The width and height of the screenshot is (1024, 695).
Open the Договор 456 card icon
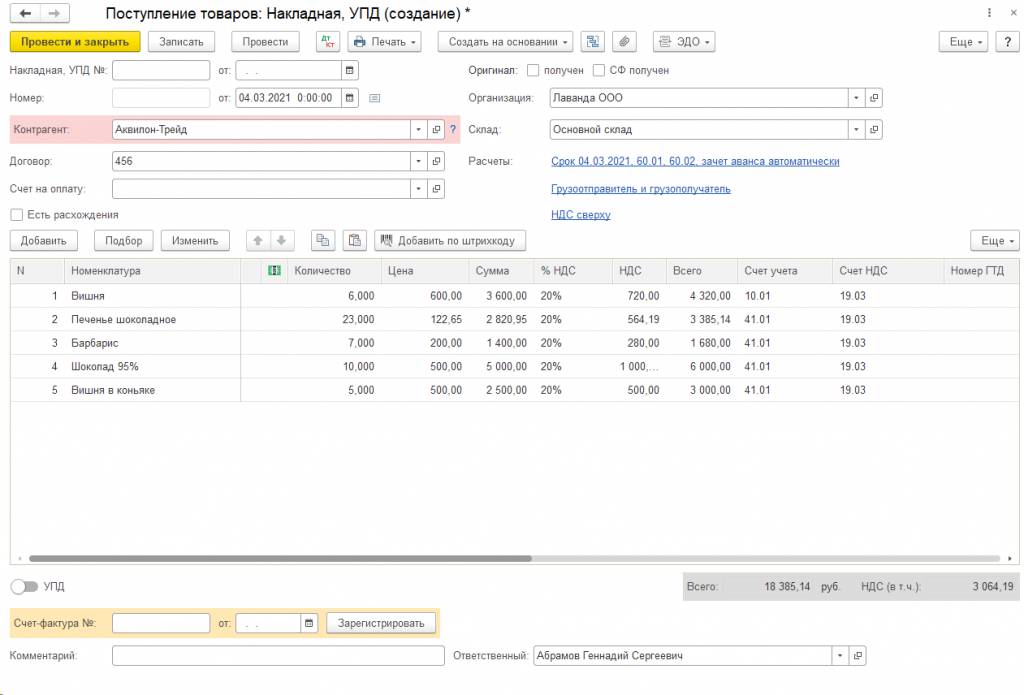[436, 161]
